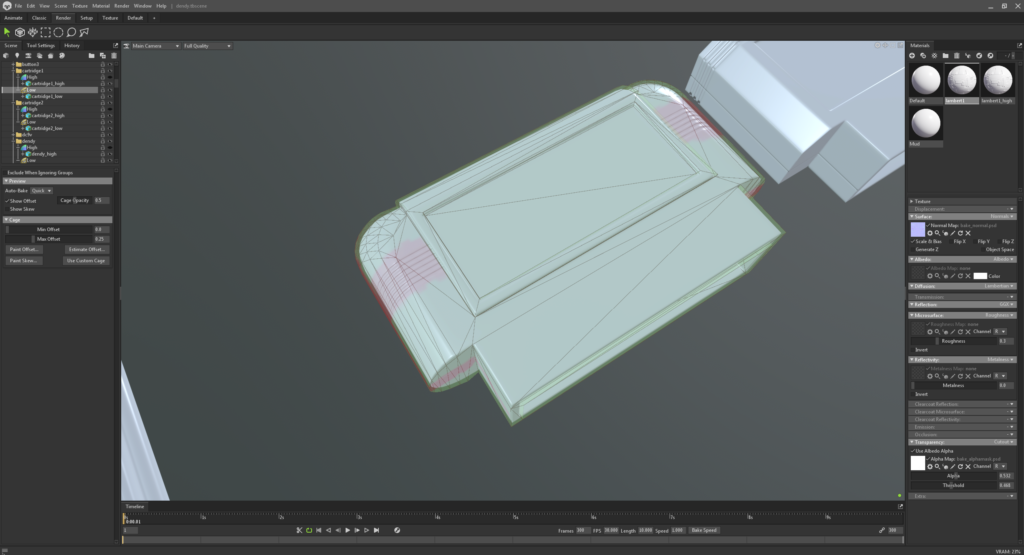Enable the Show Skew checkbox
This screenshot has width=1024, height=555.
[6, 209]
